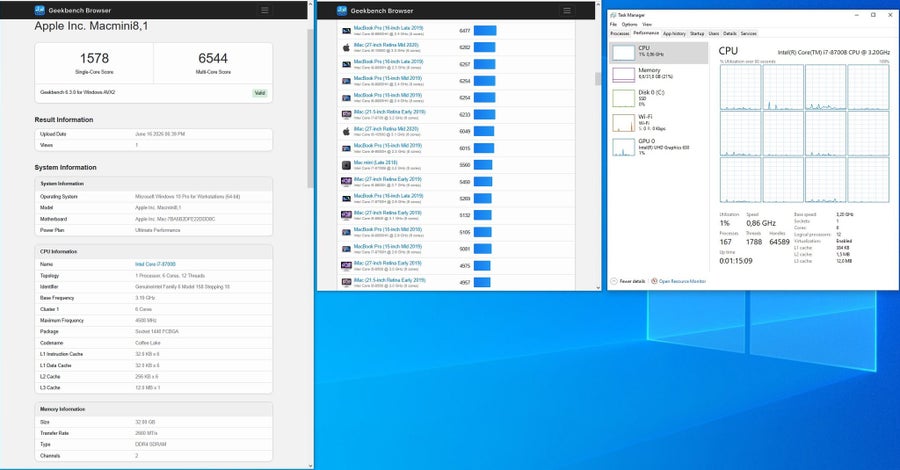This screenshot has height=470, width=900.
Task: Click the Resource Monitor icon at the Task Manager bottom
Action: [654, 281]
